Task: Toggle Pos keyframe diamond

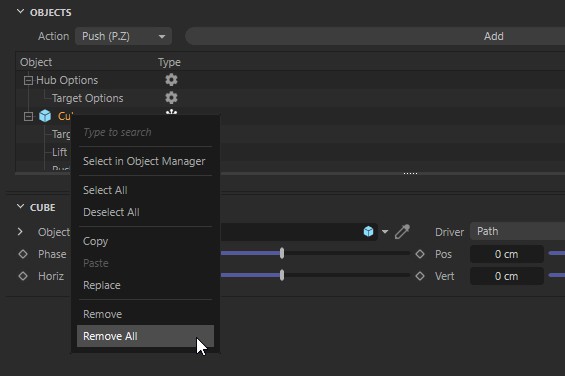Action: [420, 254]
